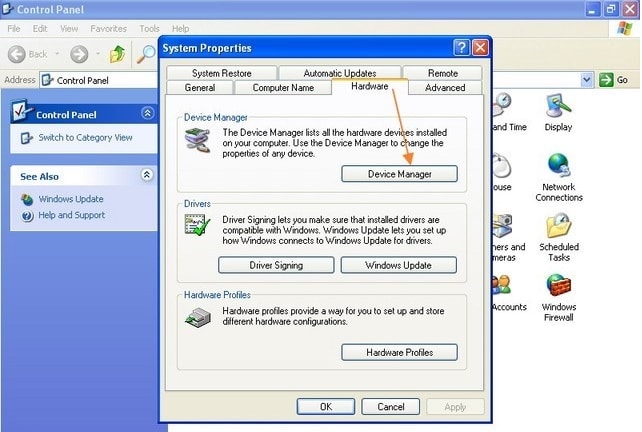Open Windows Update link in See Also
642x432 pixels.
coord(71,199)
